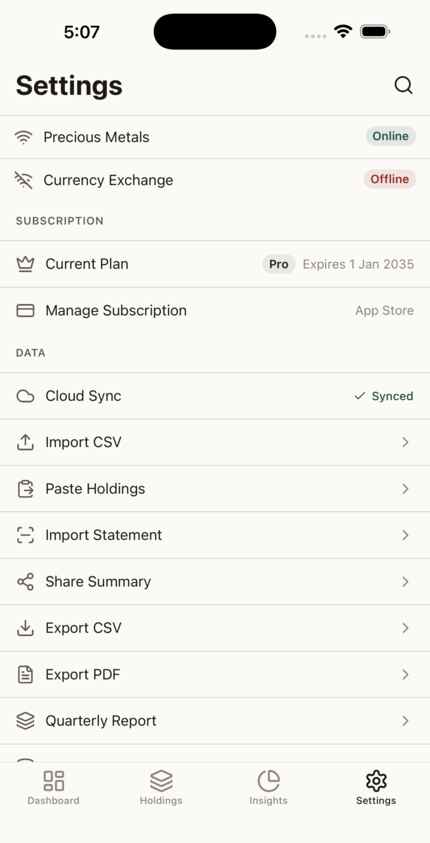
Task: Switch to the Insights tab
Action: tap(268, 787)
